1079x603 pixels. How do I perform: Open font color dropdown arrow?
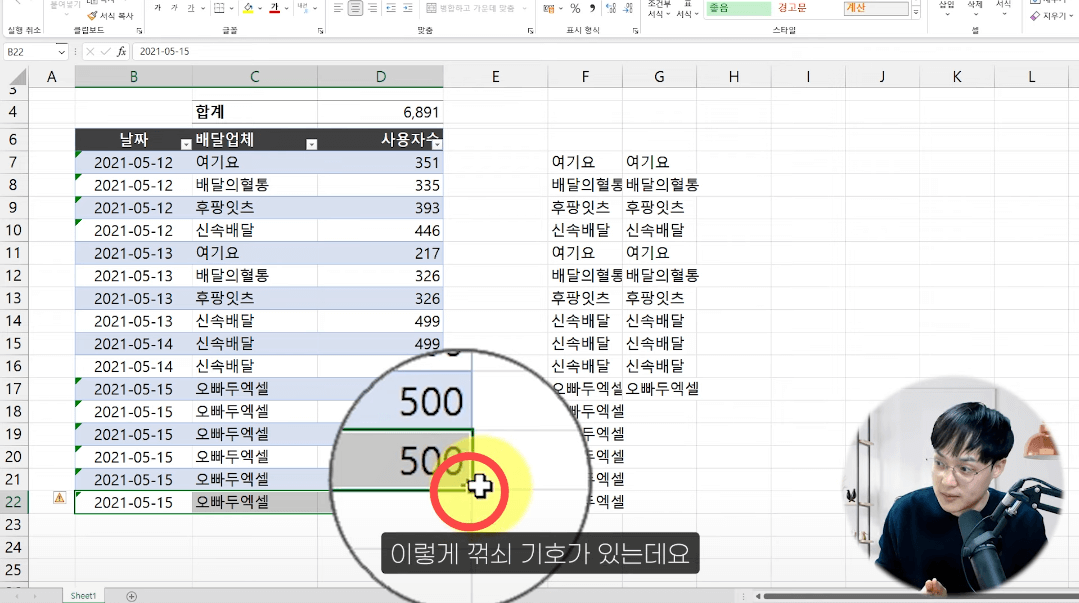tap(286, 8)
